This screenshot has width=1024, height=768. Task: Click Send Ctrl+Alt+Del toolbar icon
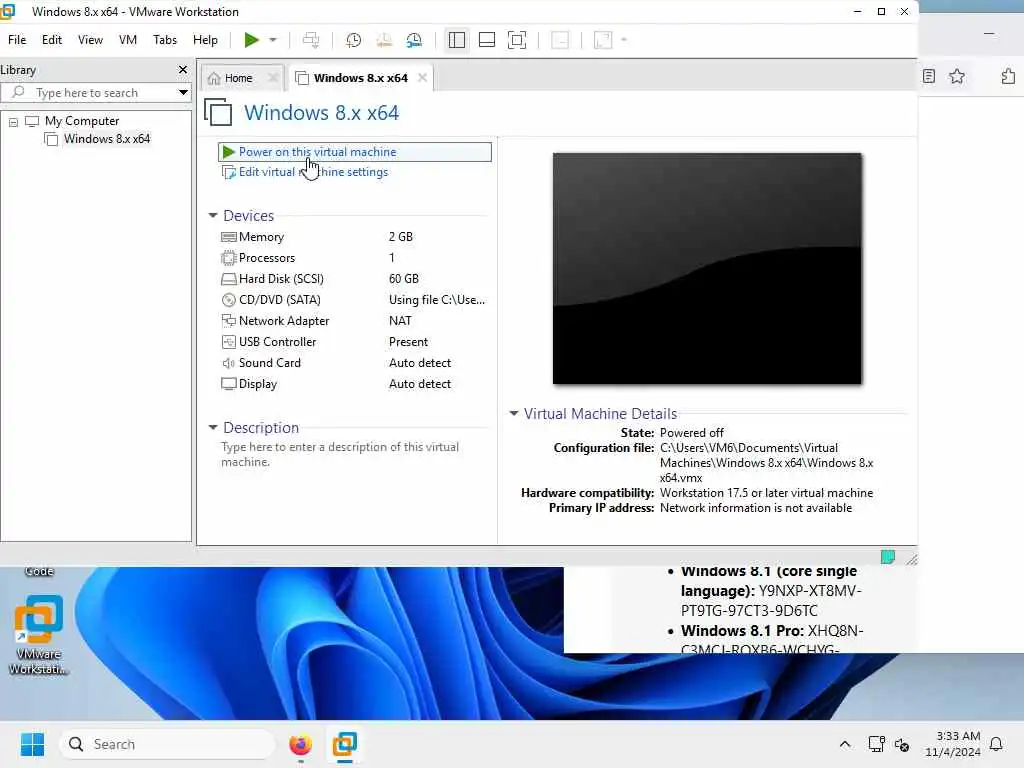pyautogui.click(x=312, y=40)
